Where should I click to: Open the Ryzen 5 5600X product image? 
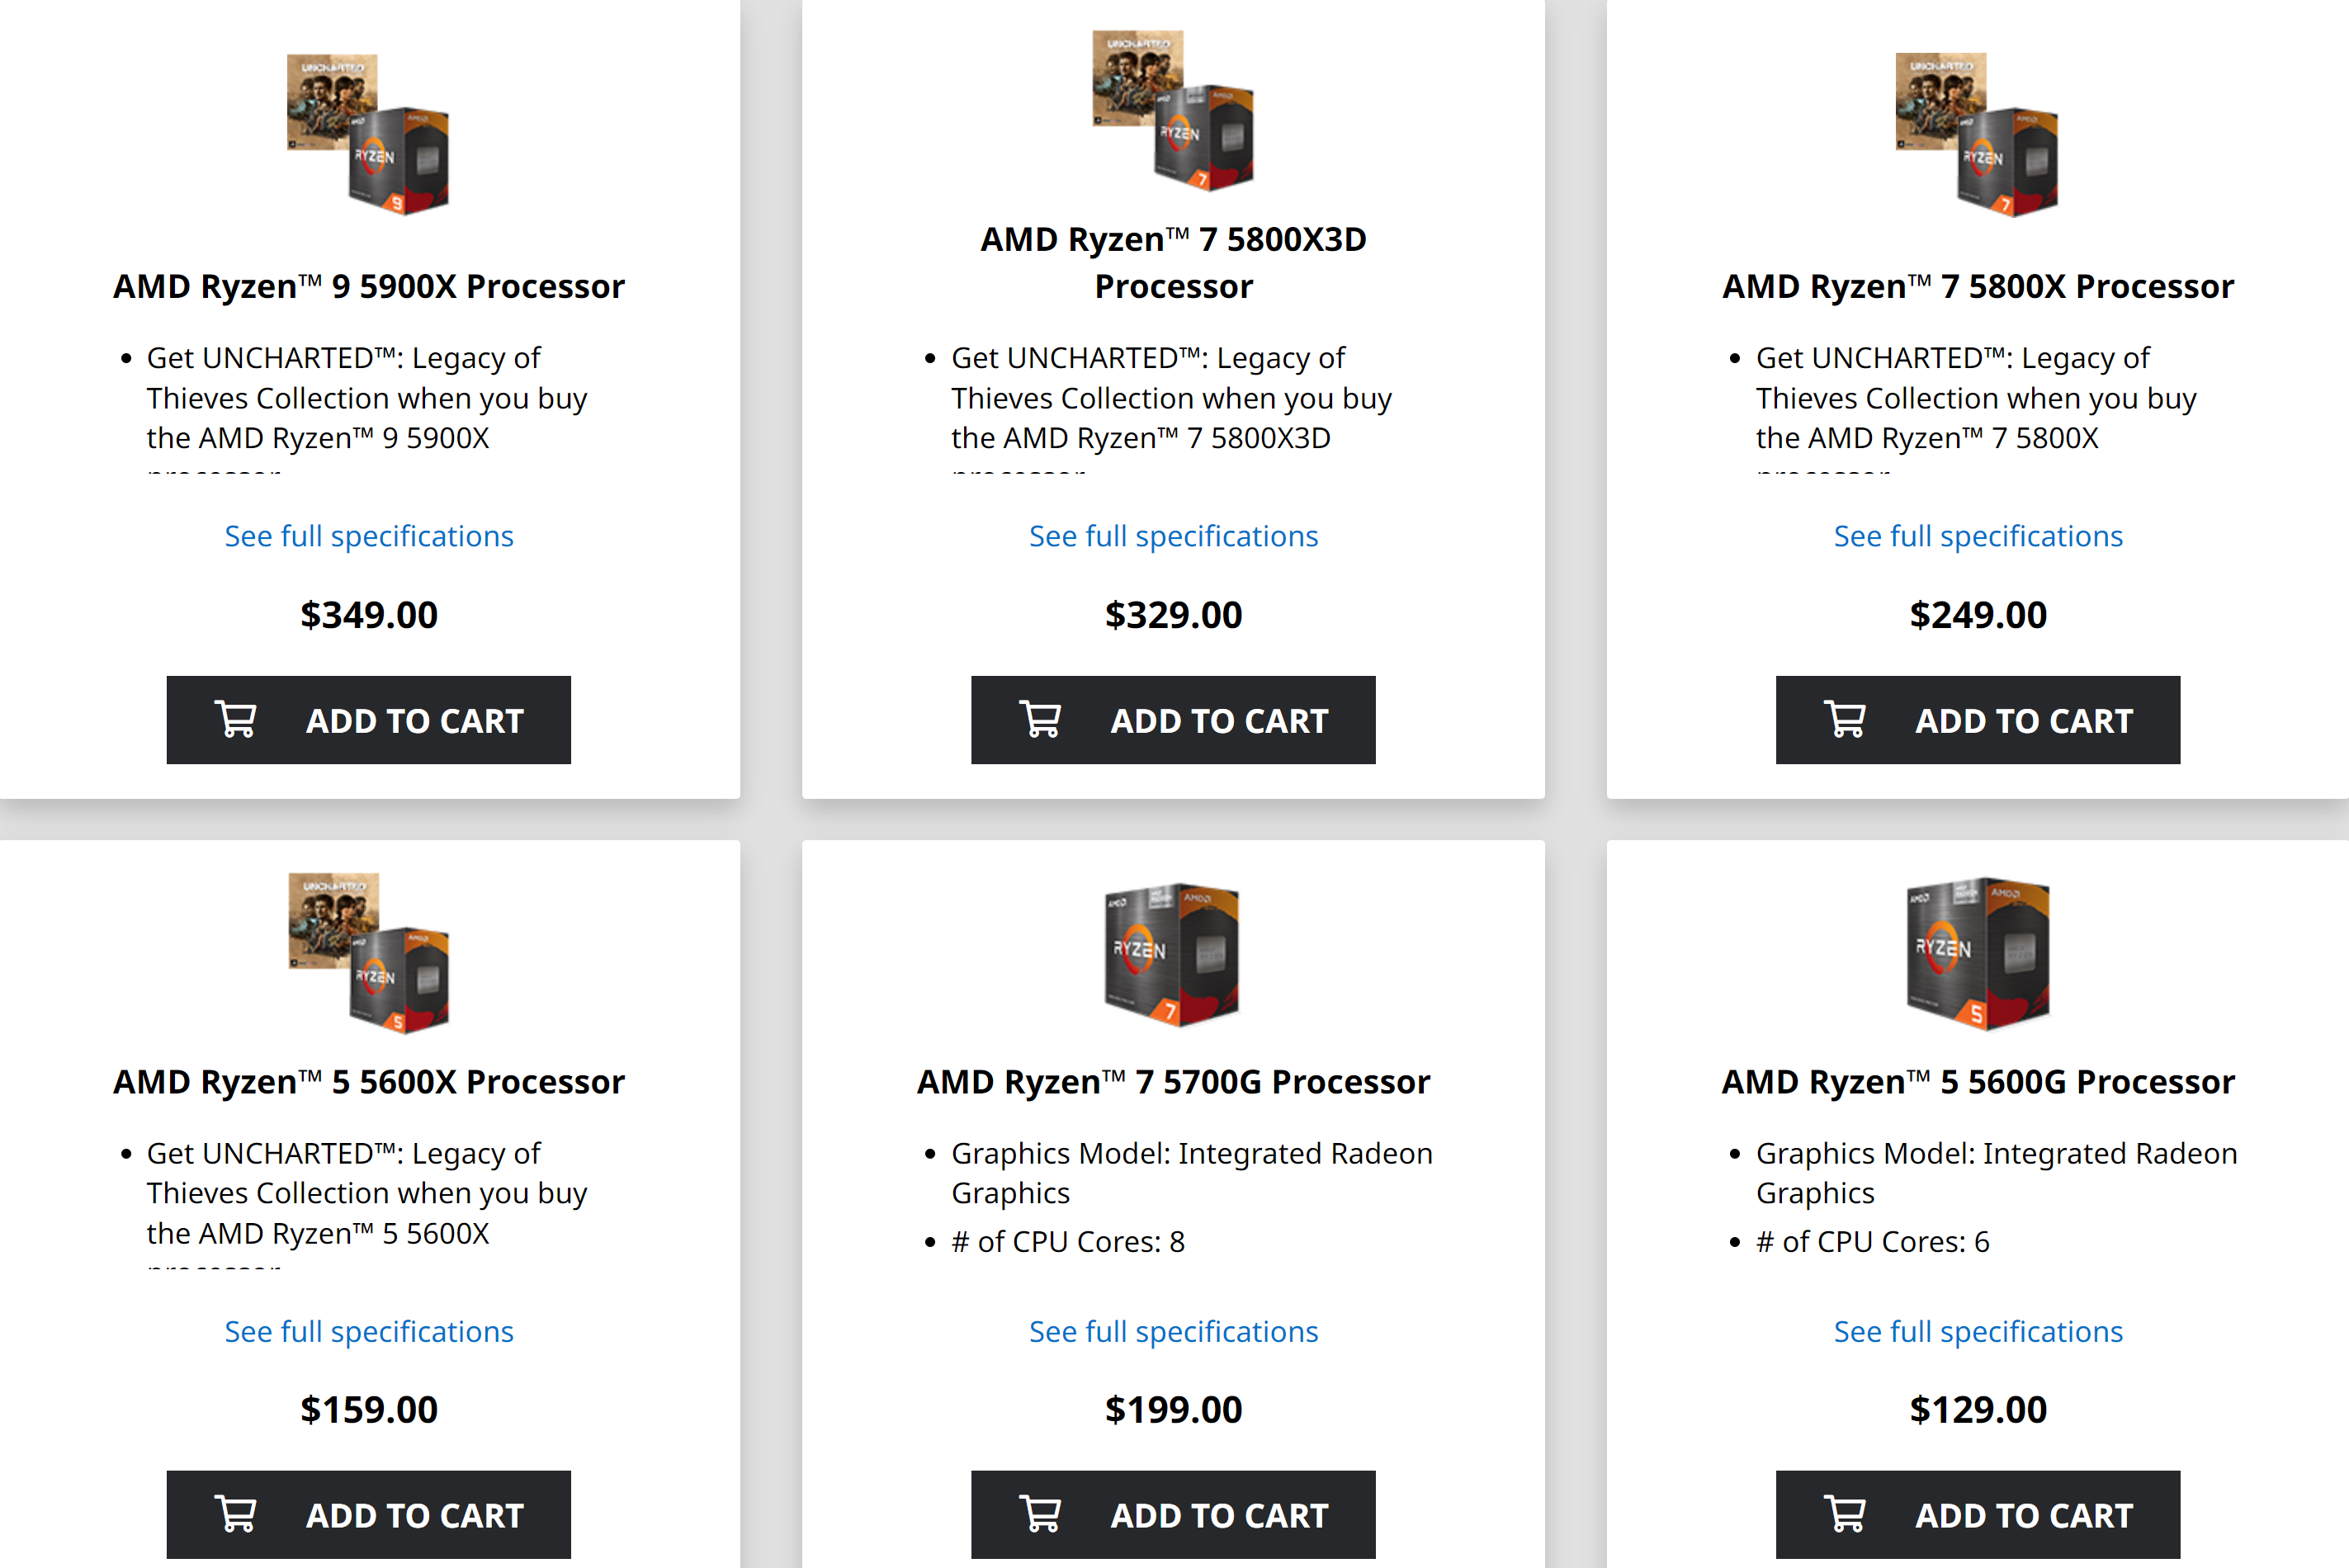click(x=368, y=952)
